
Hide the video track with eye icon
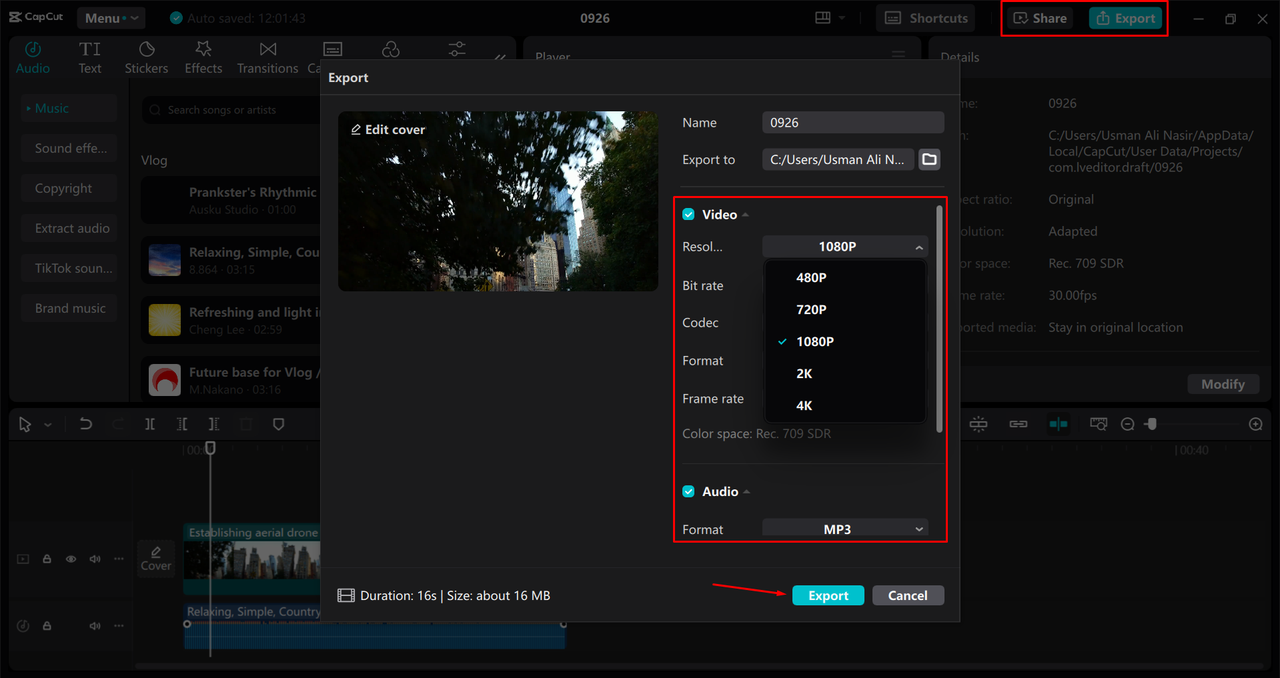click(71, 559)
